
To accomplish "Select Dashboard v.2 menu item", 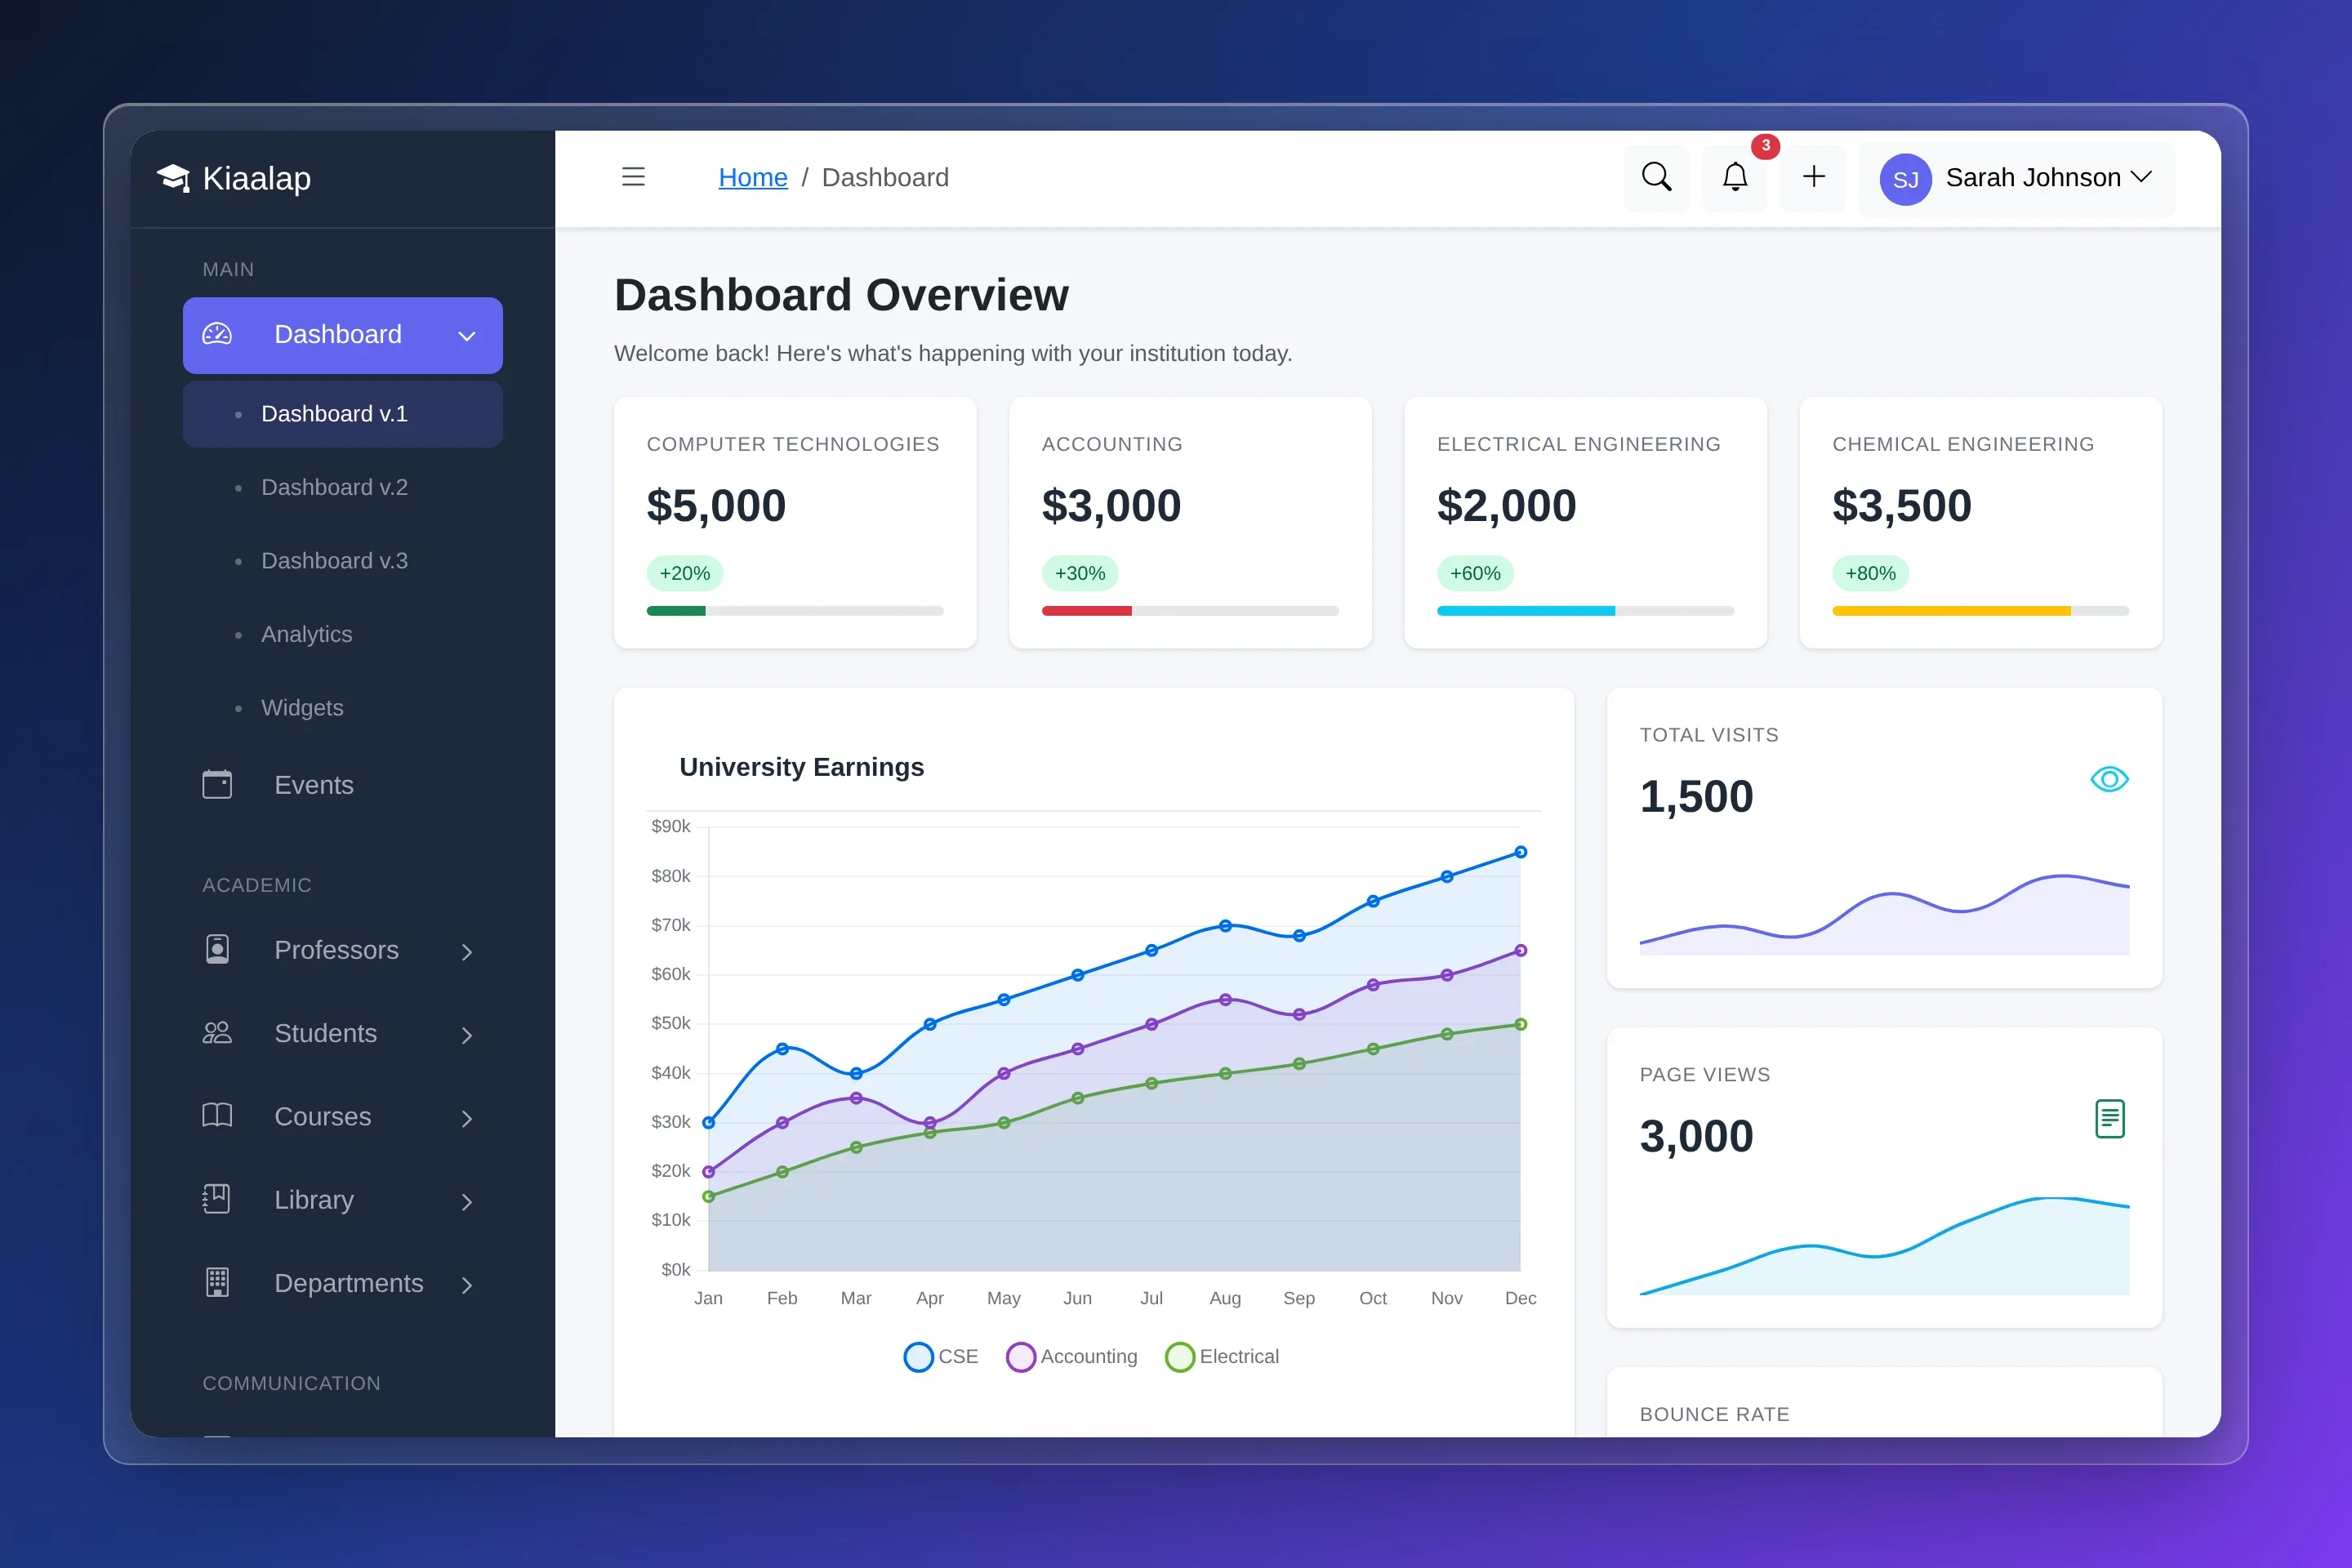I will [x=342, y=487].
